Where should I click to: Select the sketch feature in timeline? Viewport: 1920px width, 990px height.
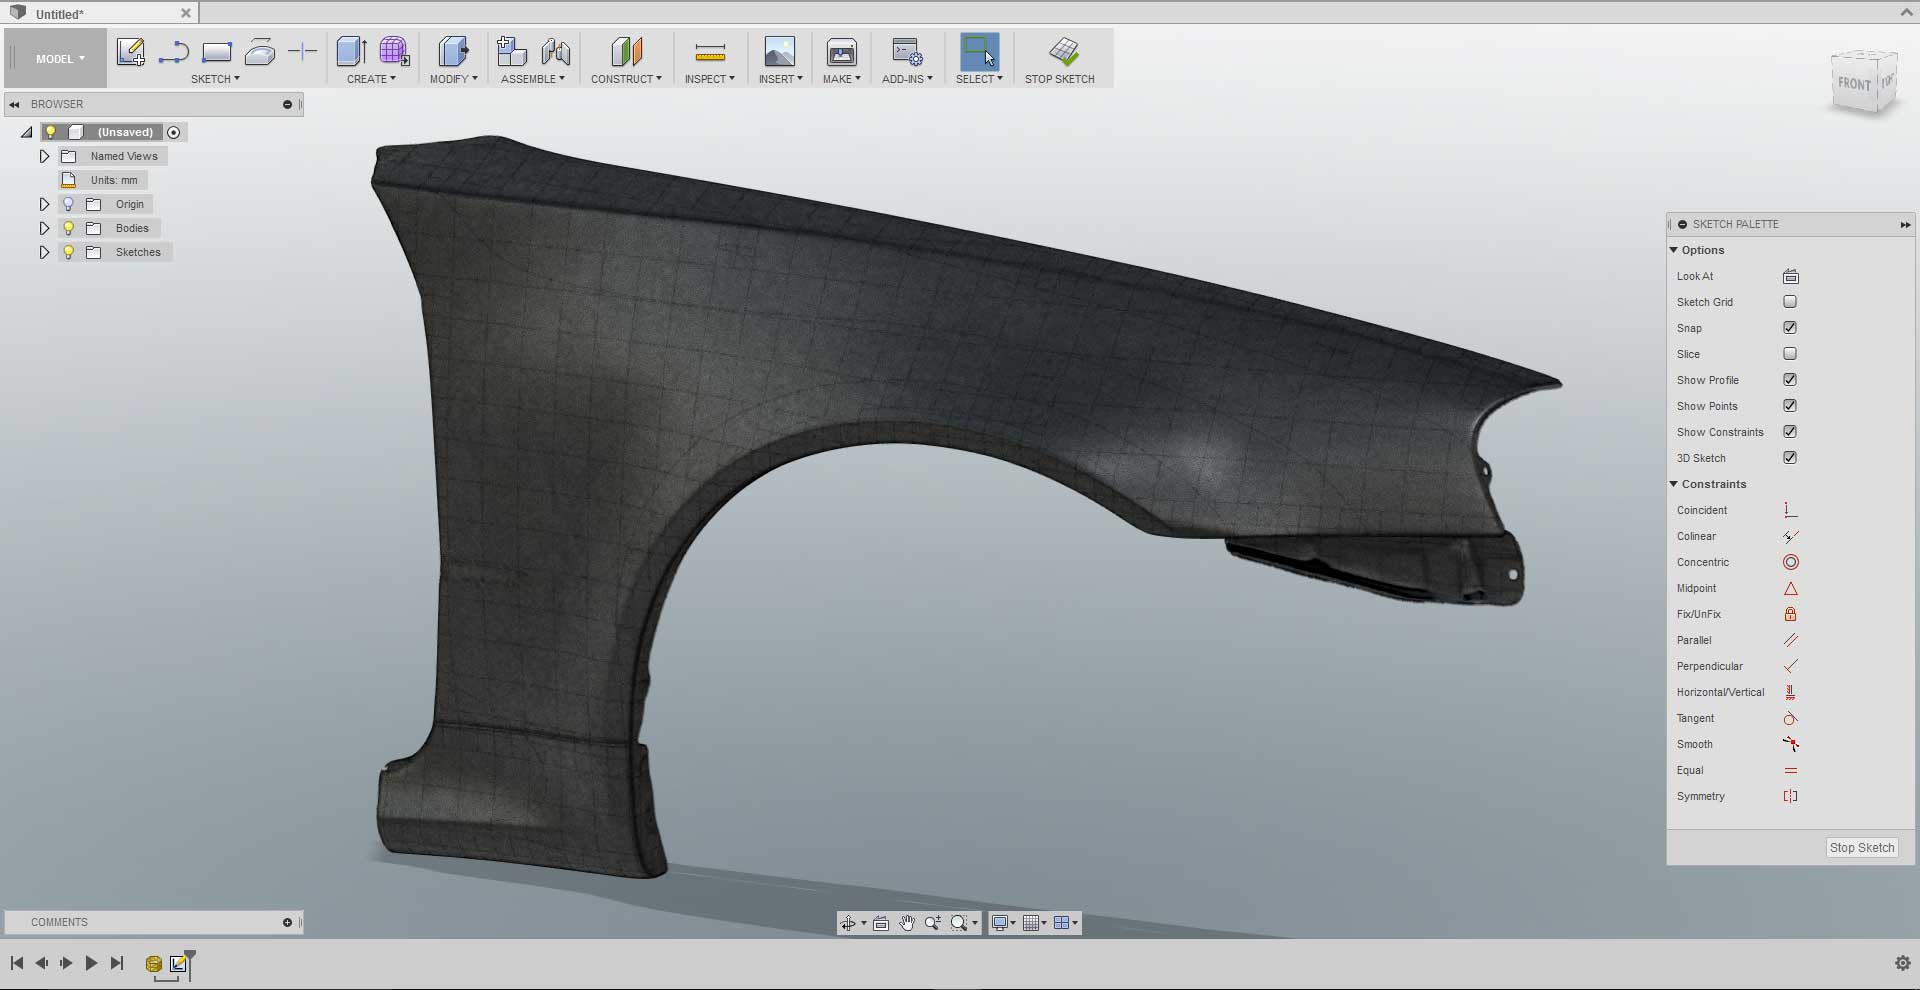click(x=179, y=964)
